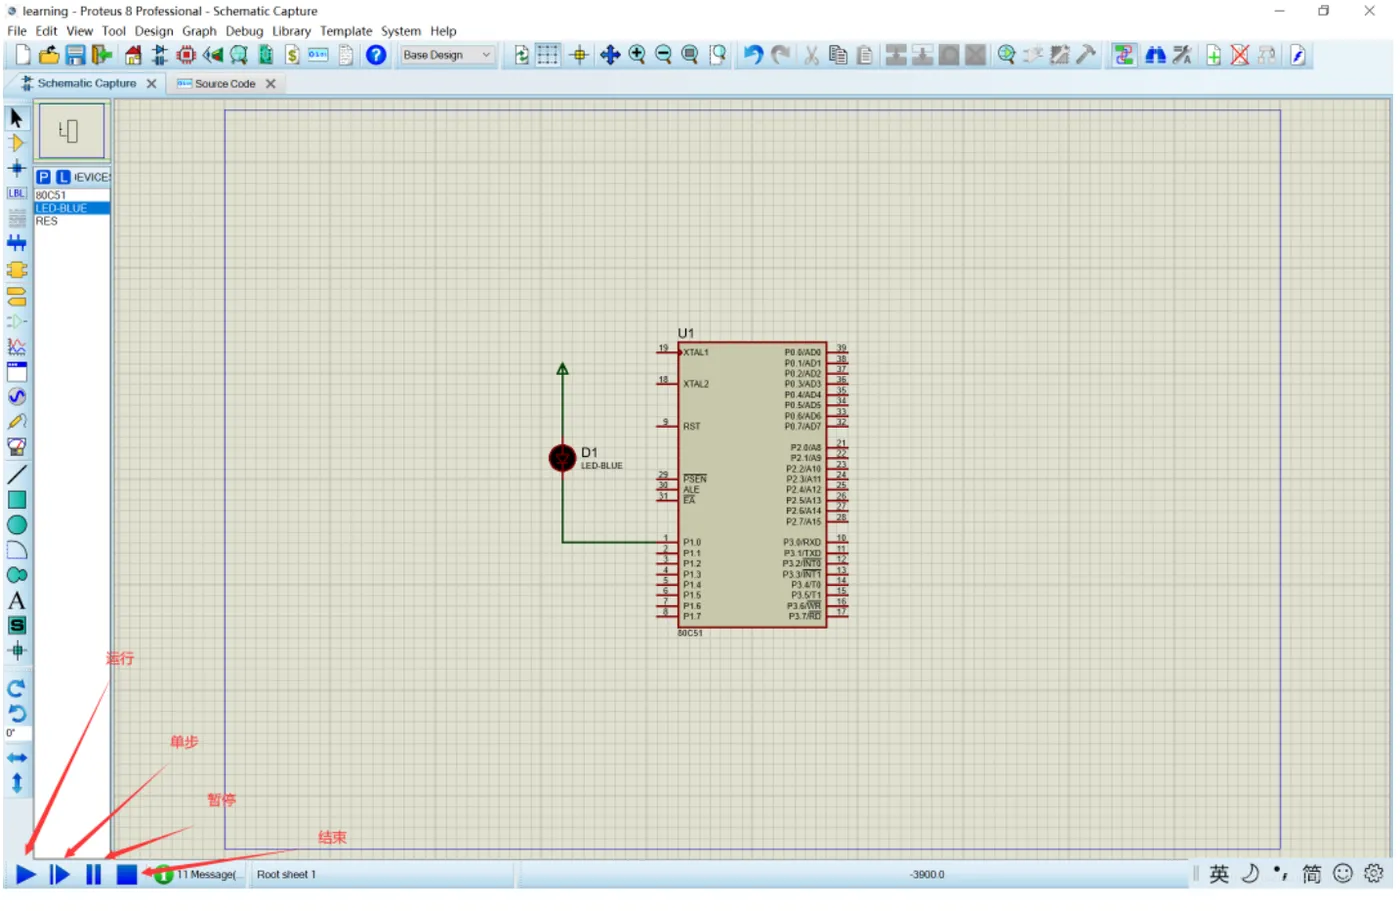Select the 2D Line drawing tool
Image resolution: width=1400 pixels, height=911 pixels.
point(16,474)
